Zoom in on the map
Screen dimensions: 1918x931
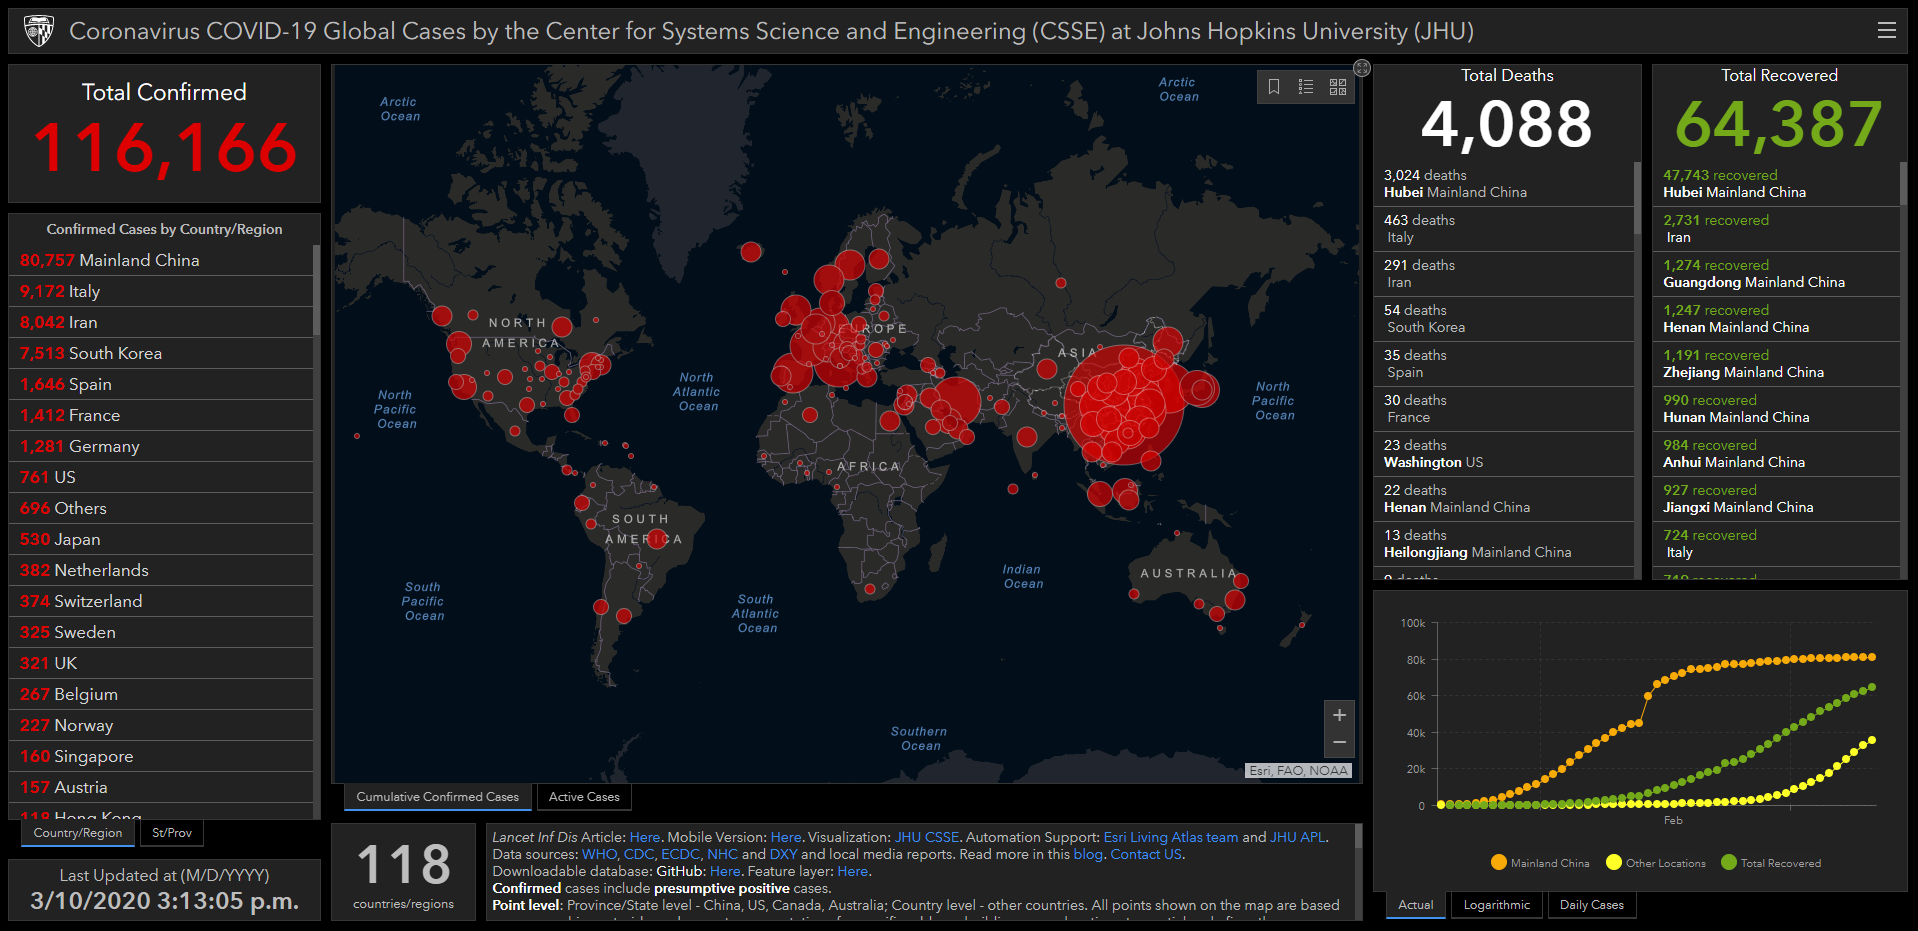(x=1339, y=715)
